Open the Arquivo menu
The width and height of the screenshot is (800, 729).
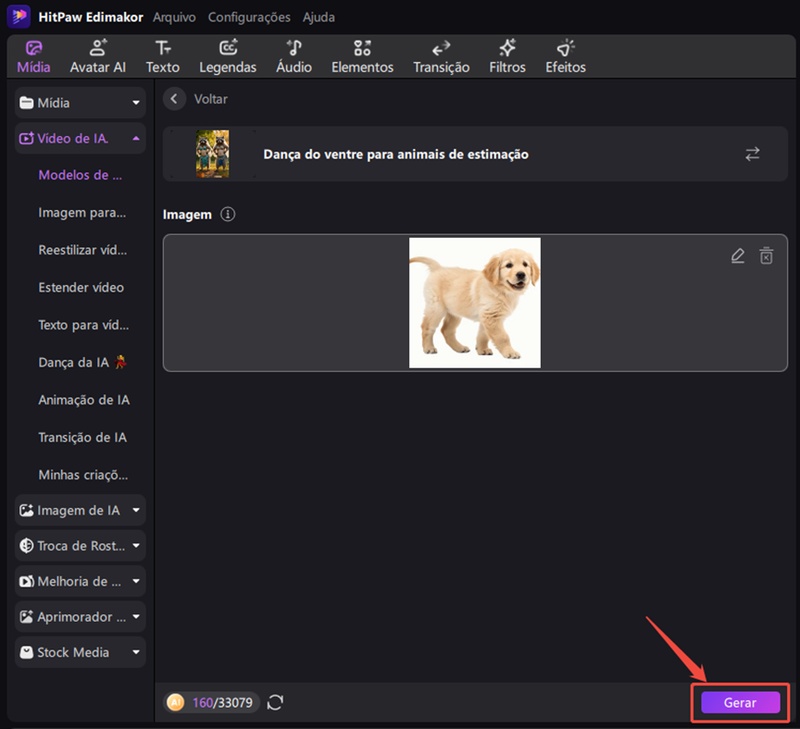coord(174,17)
